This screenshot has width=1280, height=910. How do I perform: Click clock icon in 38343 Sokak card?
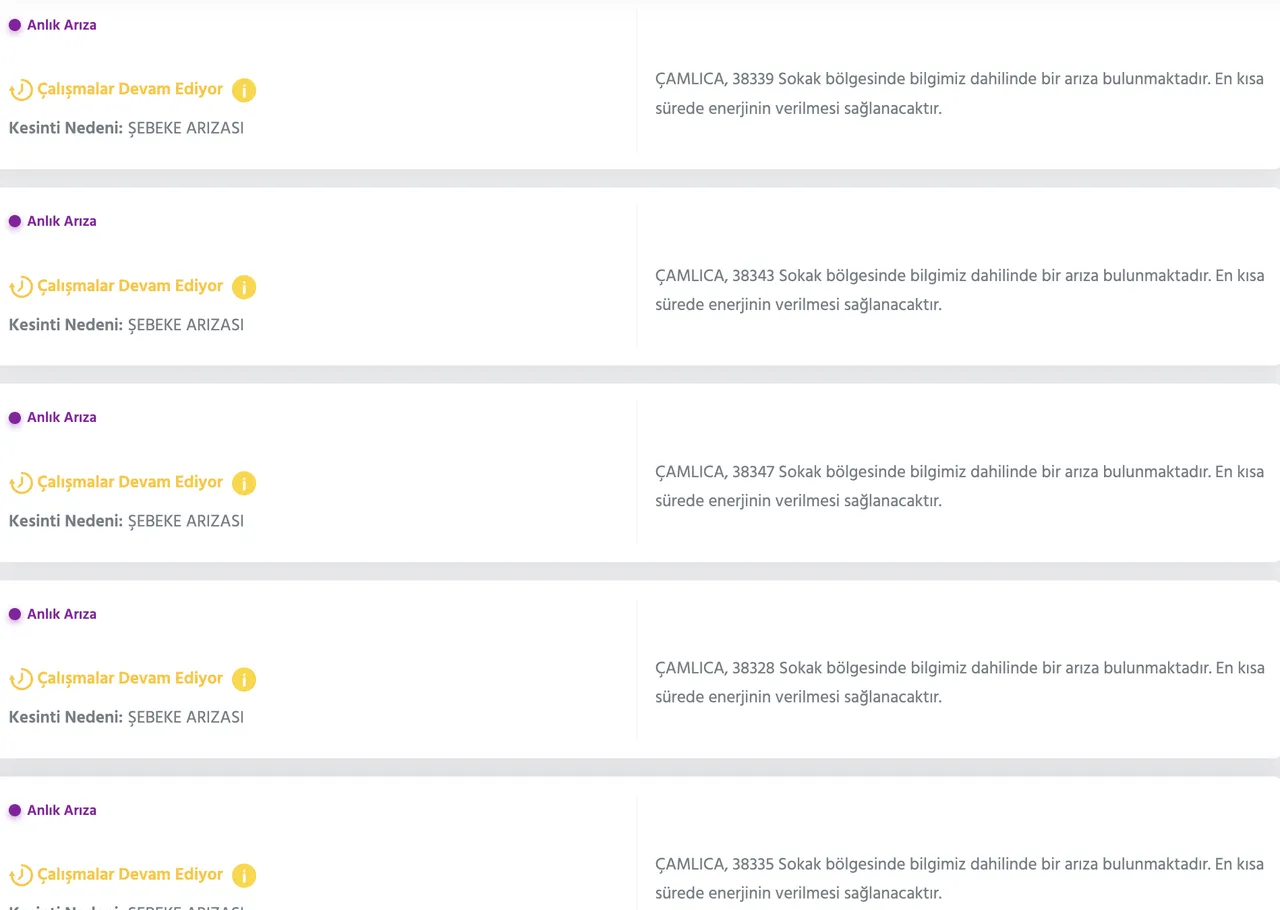coord(20,287)
